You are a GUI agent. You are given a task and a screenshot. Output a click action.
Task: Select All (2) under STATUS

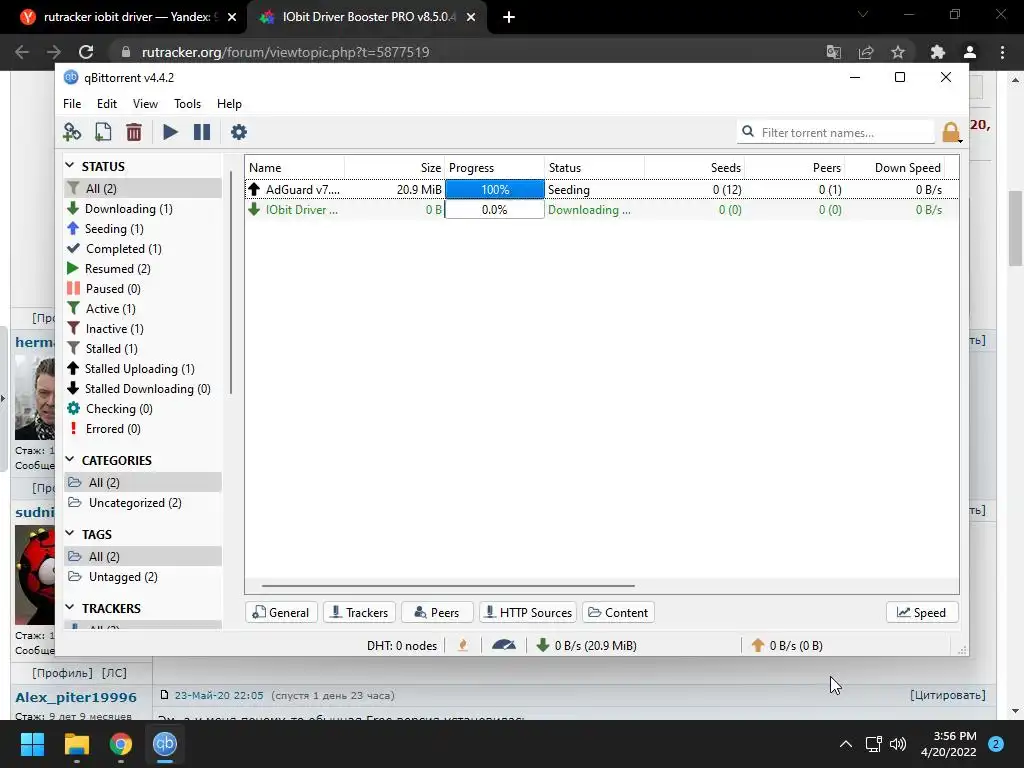(143, 189)
